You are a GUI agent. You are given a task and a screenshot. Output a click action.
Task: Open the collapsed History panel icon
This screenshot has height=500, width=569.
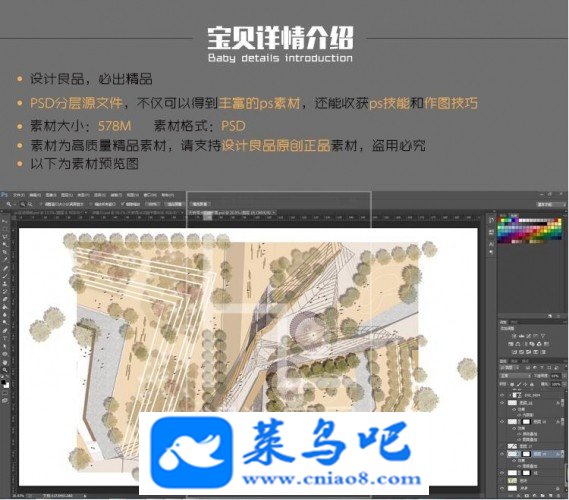pos(491,220)
